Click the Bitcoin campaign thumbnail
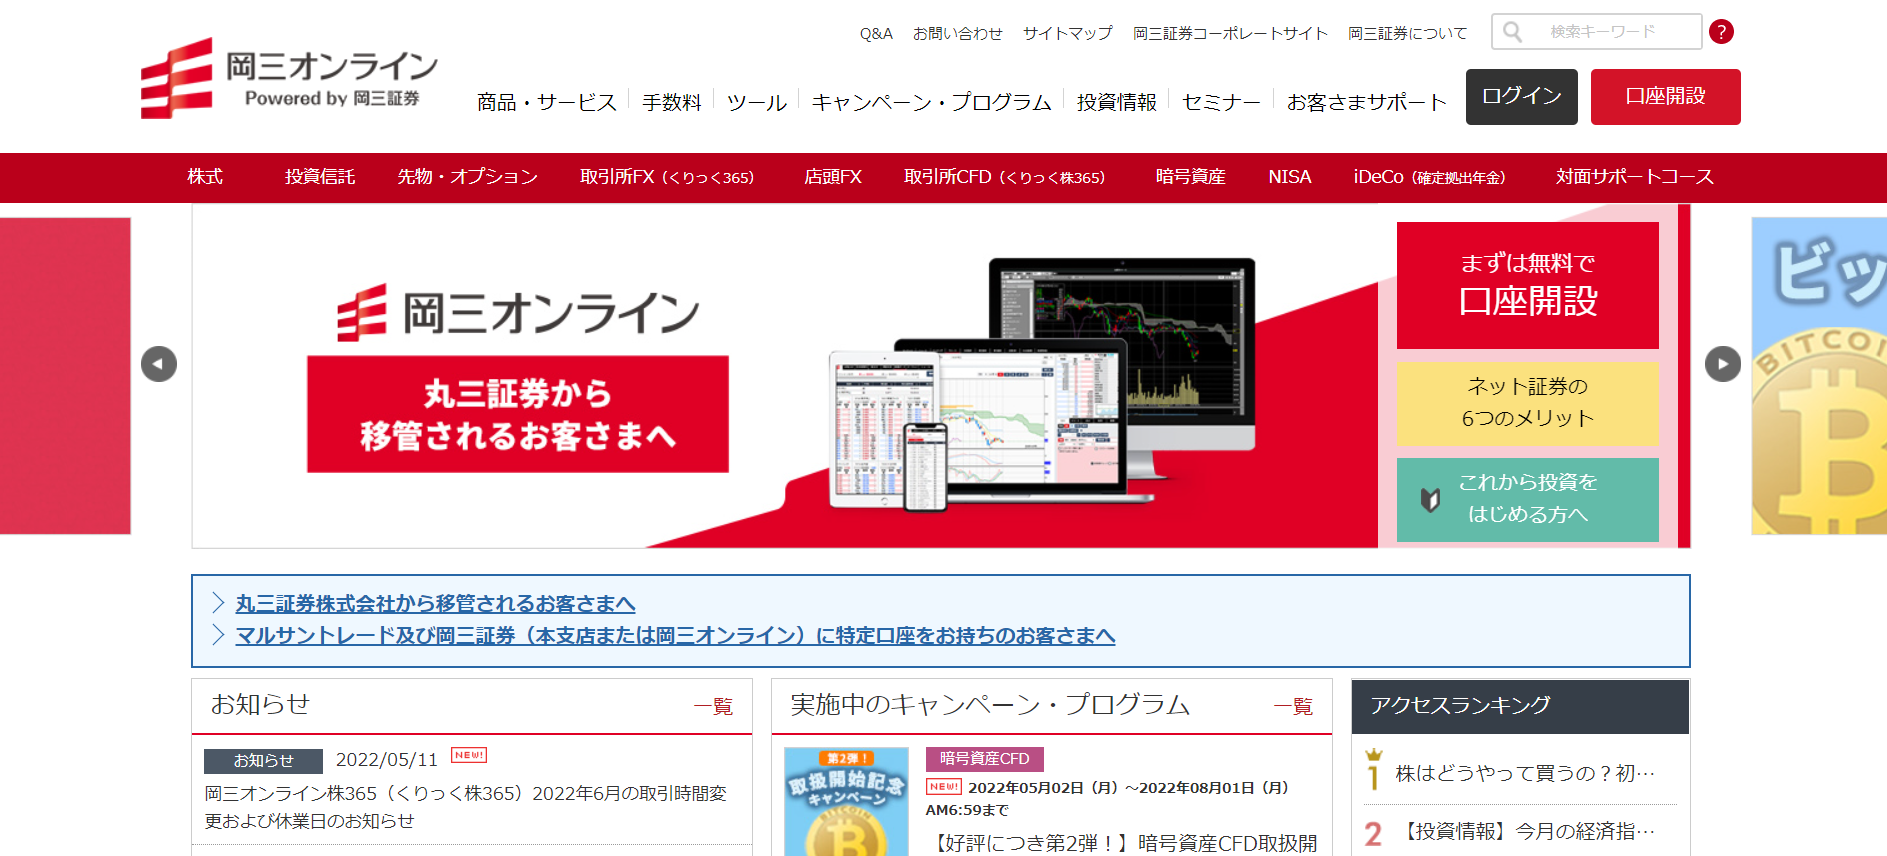Image resolution: width=1887 pixels, height=856 pixels. [x=846, y=802]
